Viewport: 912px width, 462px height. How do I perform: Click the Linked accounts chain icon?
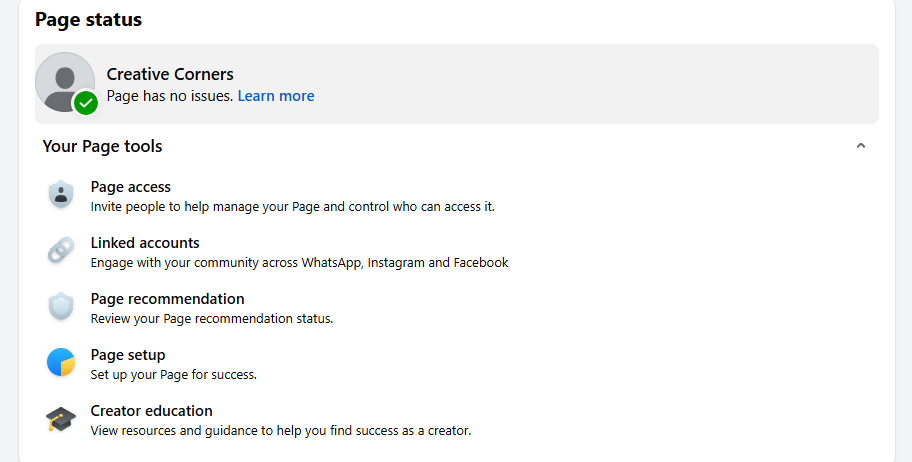click(61, 251)
